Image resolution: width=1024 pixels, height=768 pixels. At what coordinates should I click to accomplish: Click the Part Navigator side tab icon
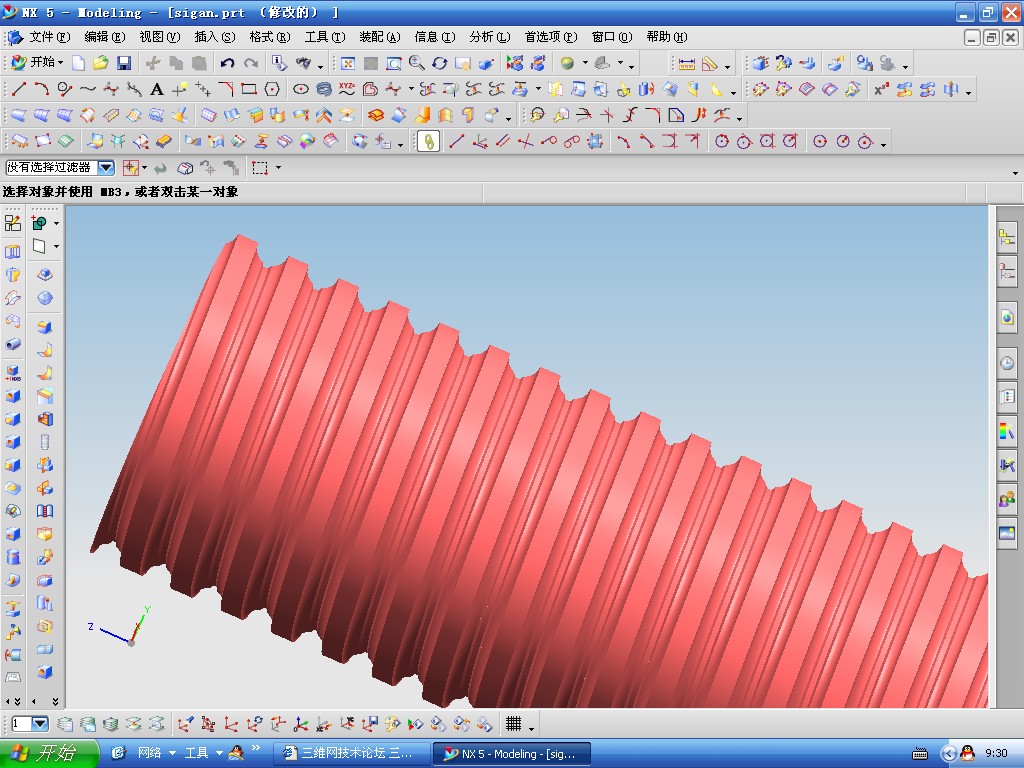pos(1007,270)
